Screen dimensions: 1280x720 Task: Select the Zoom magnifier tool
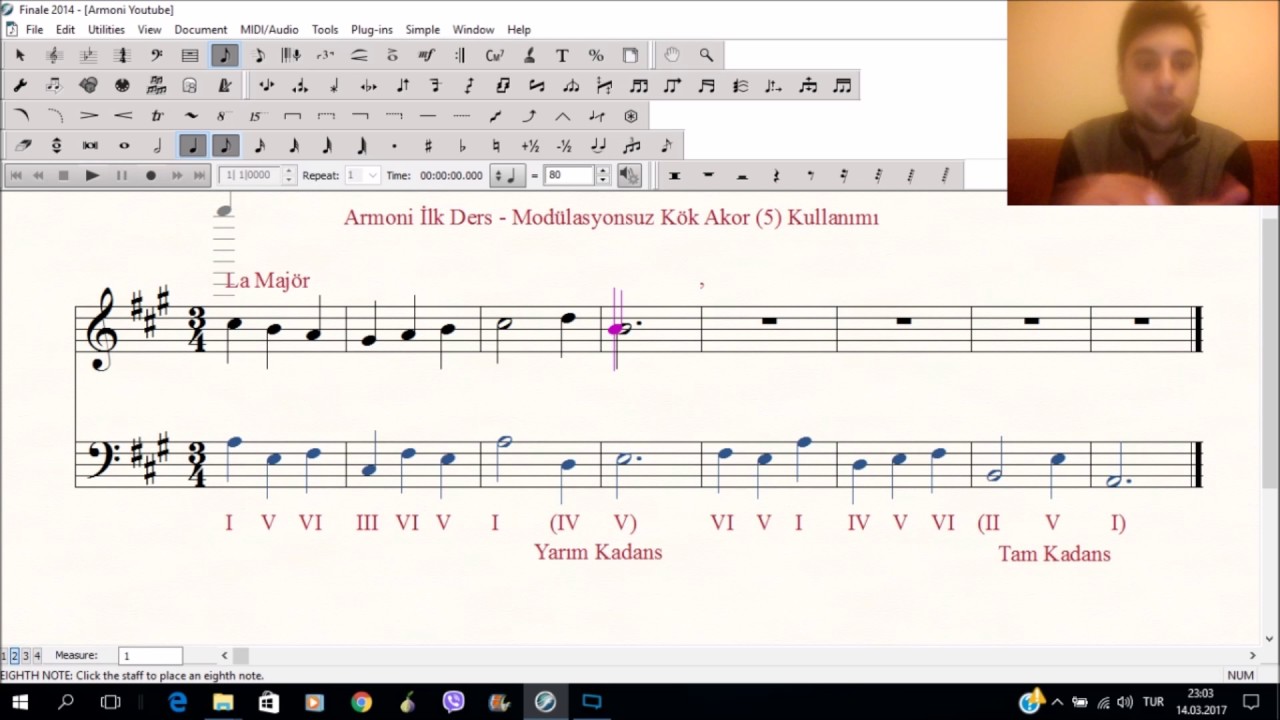[x=706, y=55]
